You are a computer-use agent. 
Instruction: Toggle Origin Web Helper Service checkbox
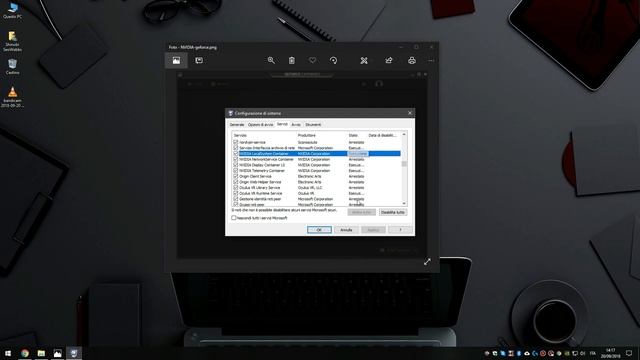point(236,182)
